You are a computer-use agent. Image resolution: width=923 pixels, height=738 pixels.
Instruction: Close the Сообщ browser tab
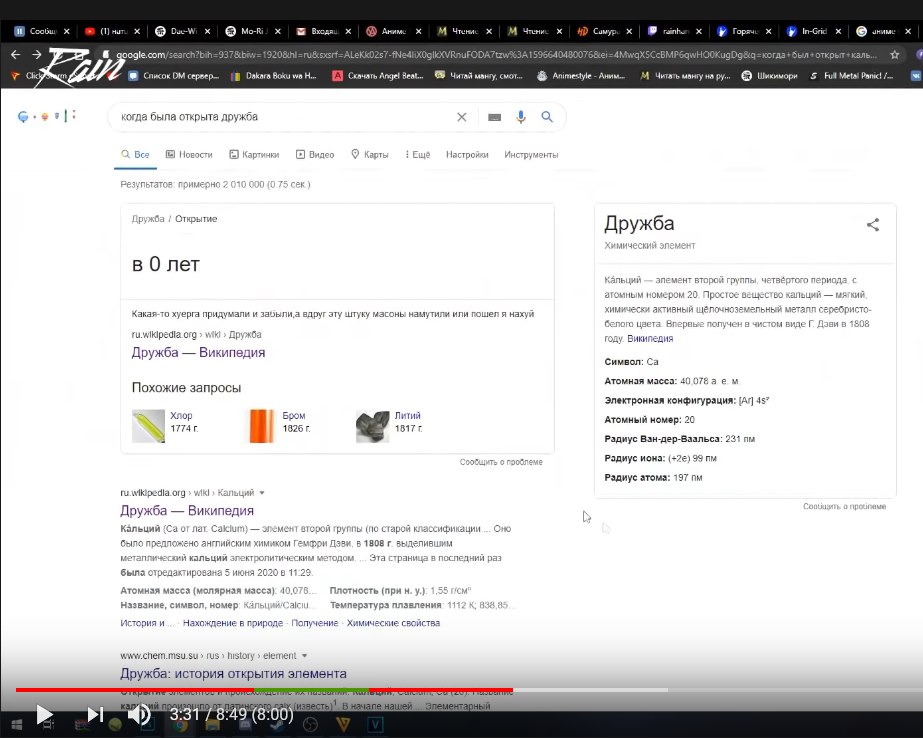pyautogui.click(x=67, y=31)
